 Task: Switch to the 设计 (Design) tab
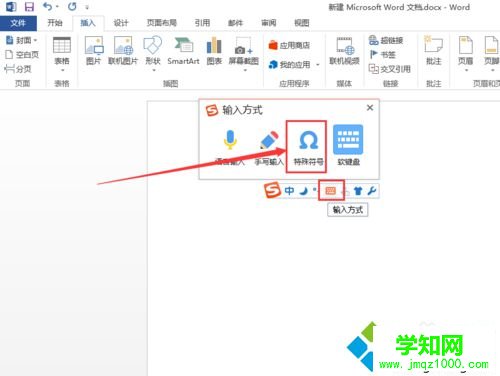121,23
